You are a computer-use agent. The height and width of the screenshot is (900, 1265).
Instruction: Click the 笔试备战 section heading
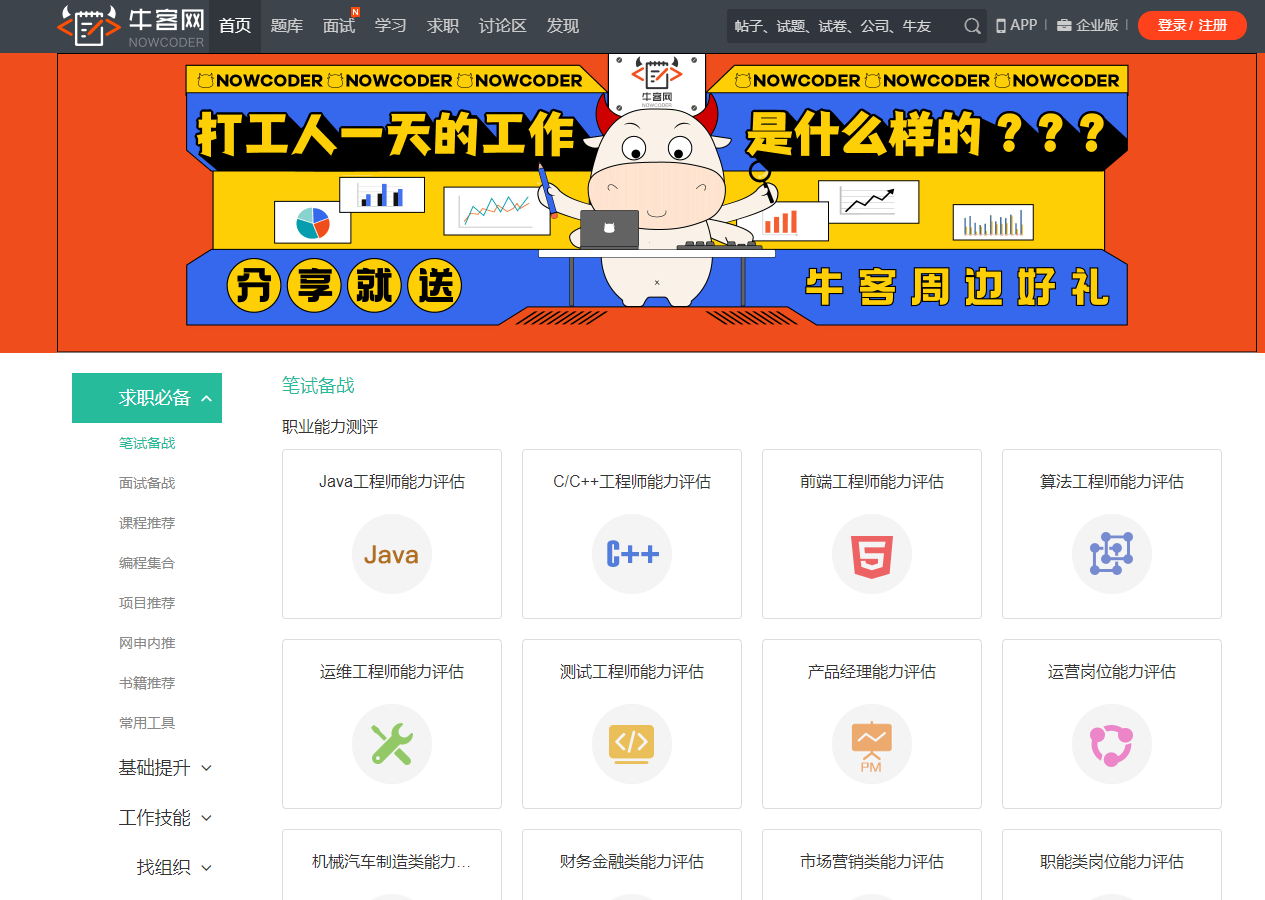click(318, 386)
